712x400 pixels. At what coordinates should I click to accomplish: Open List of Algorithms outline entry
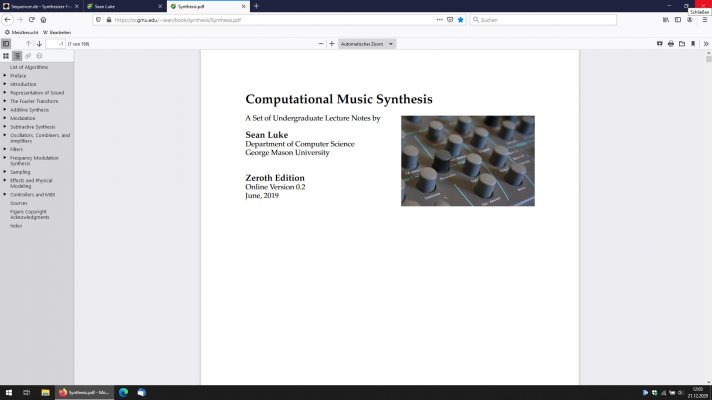tap(29, 67)
